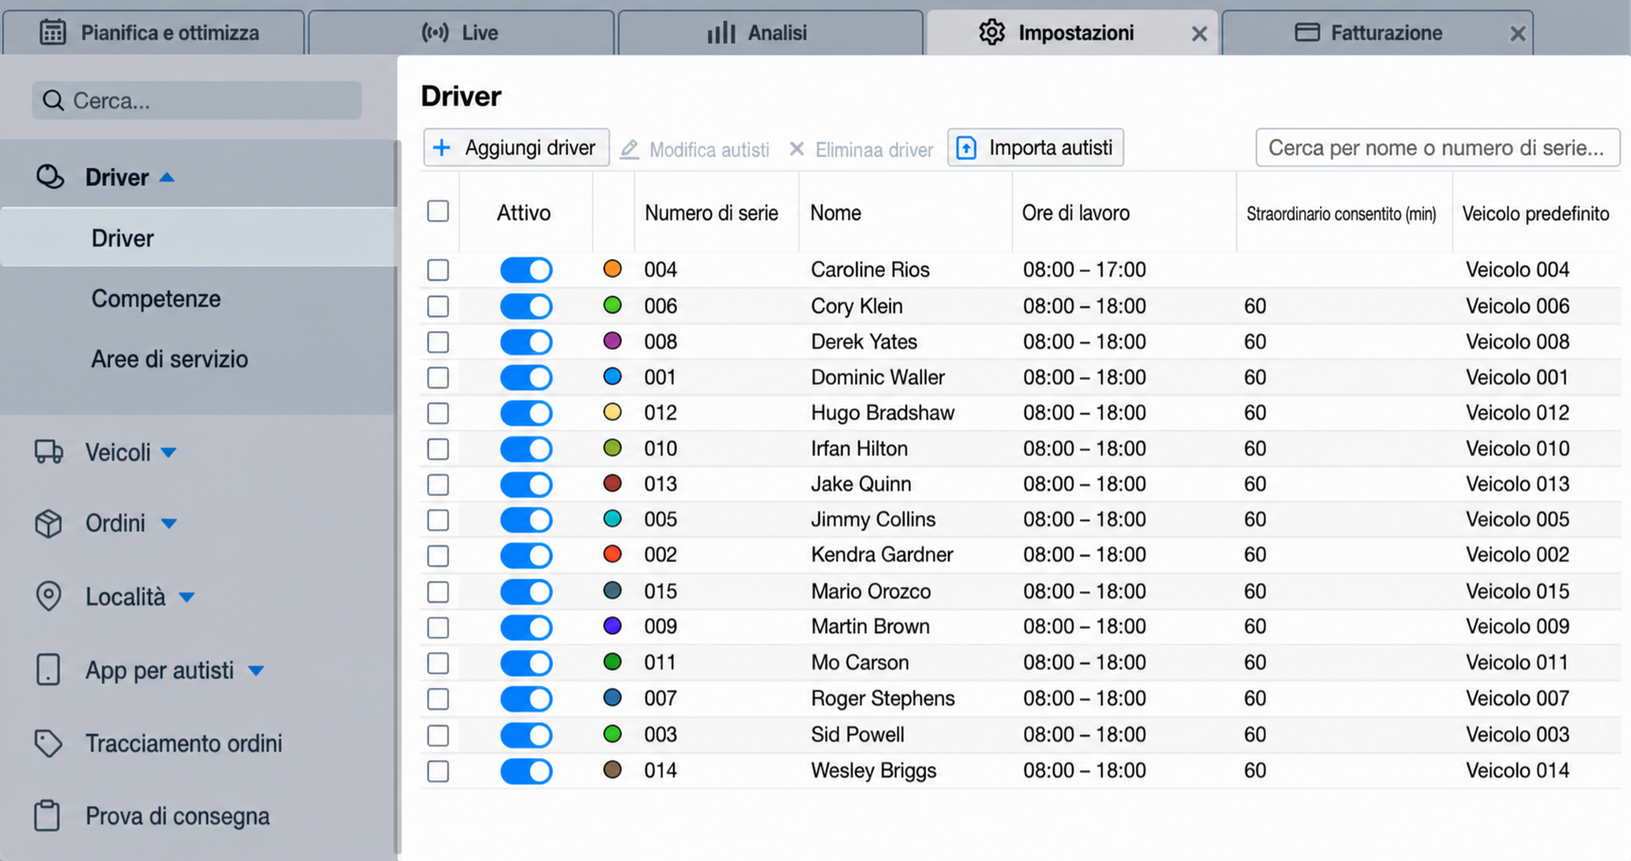This screenshot has height=861, width=1631.
Task: Click the Analisi bar chart icon
Action: point(721,33)
